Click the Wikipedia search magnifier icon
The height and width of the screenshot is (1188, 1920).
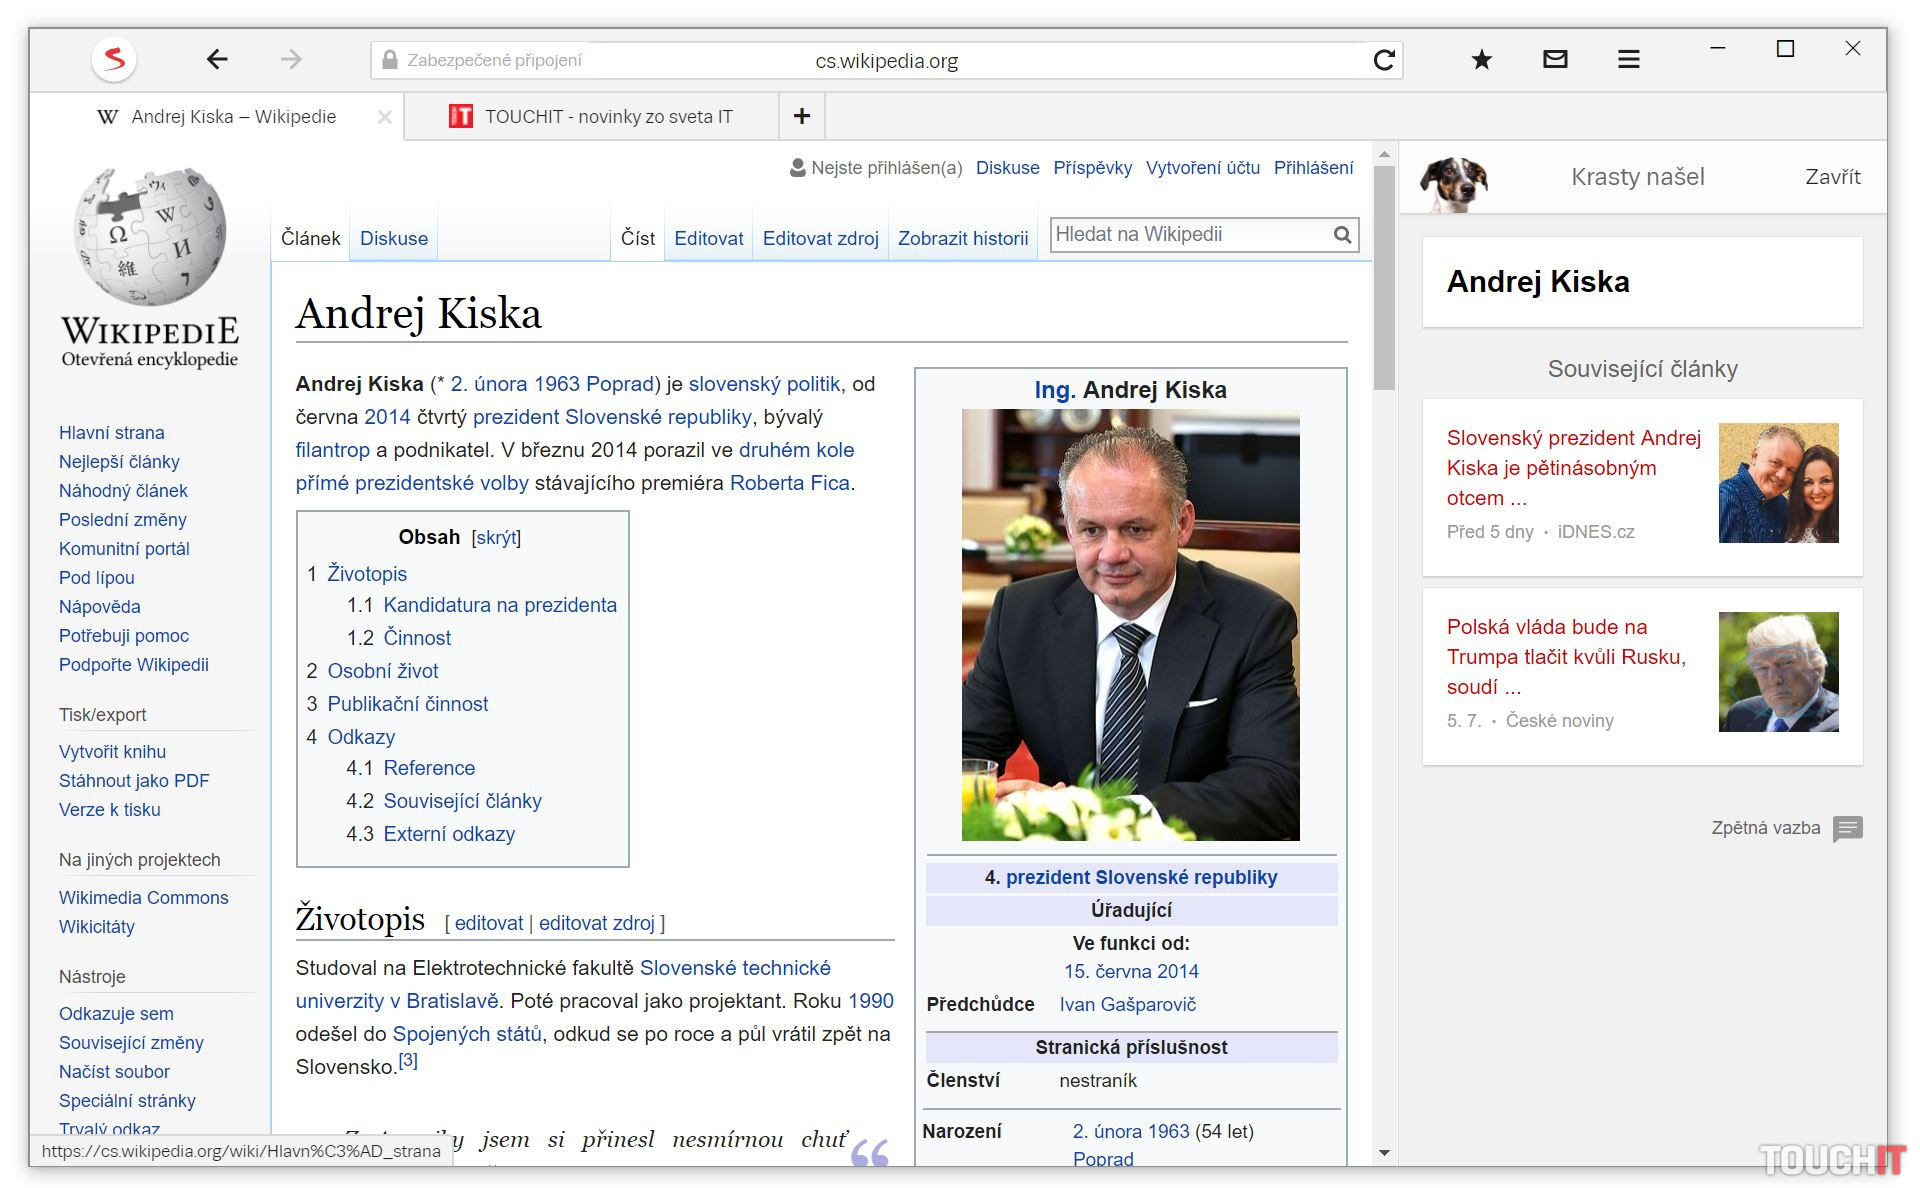point(1342,235)
